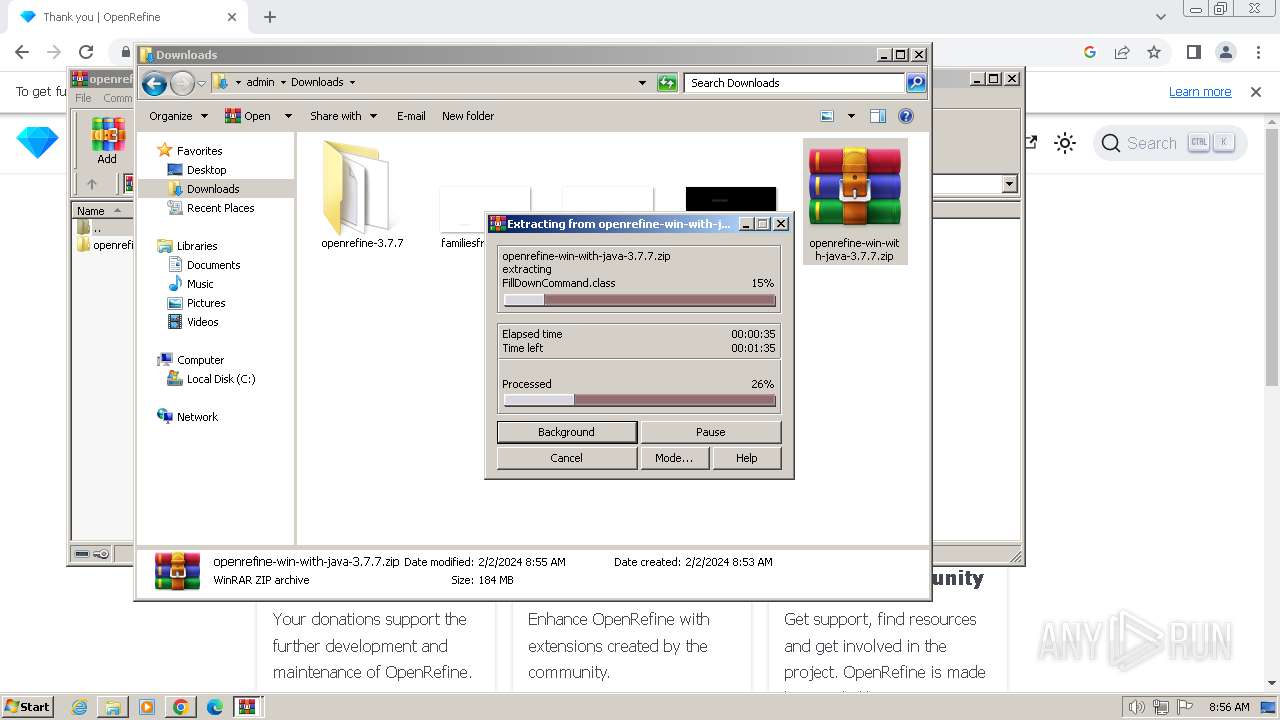This screenshot has width=1280, height=720.
Task: Expand the Open button dropdown arrow
Action: [288, 116]
